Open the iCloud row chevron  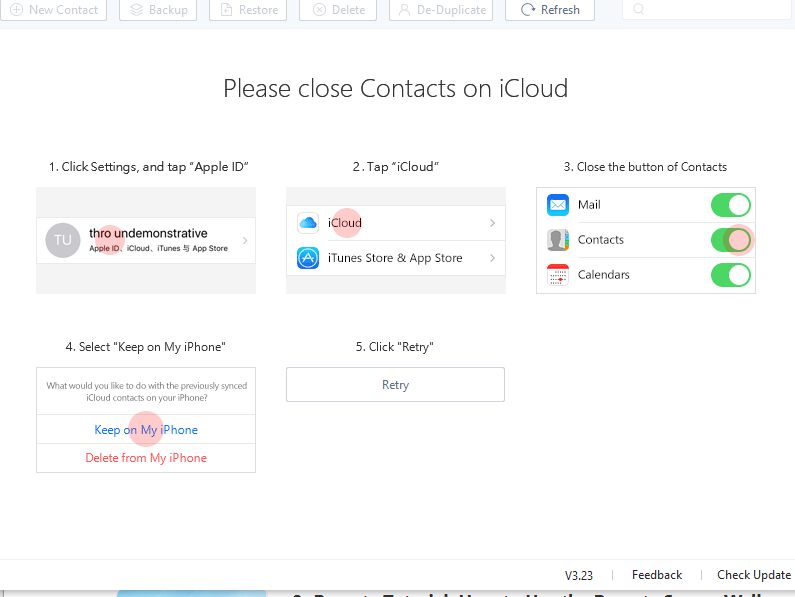click(492, 223)
